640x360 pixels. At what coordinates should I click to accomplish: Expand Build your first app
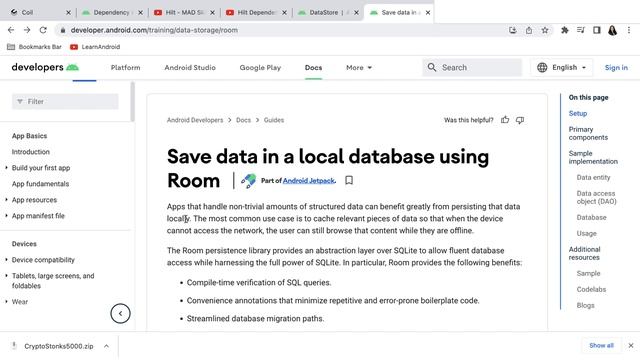click(x=6, y=168)
